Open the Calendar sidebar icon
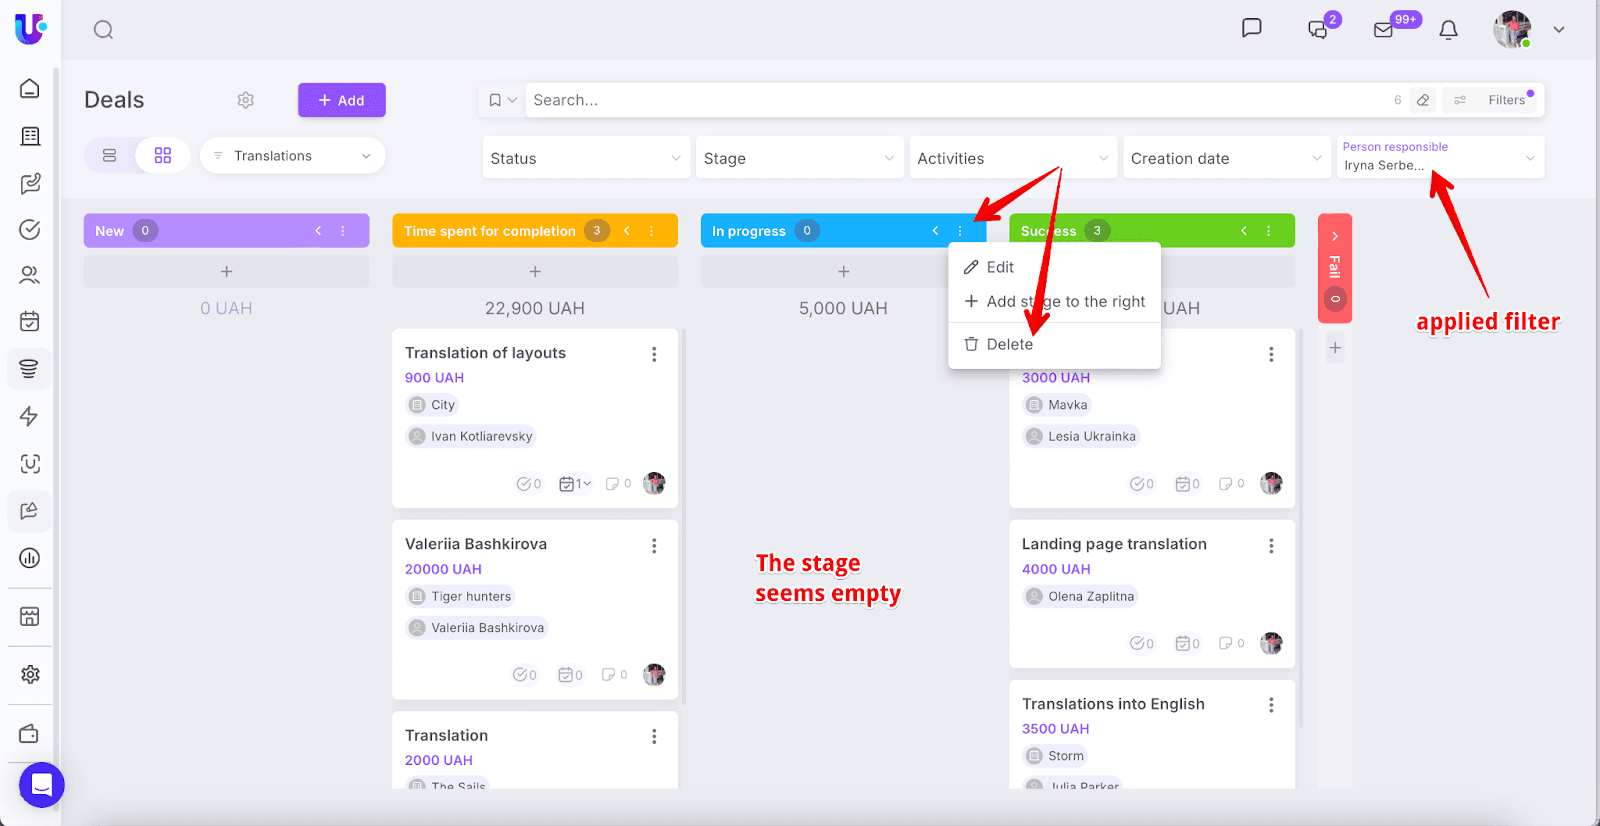Image resolution: width=1600 pixels, height=826 pixels. pyautogui.click(x=30, y=321)
